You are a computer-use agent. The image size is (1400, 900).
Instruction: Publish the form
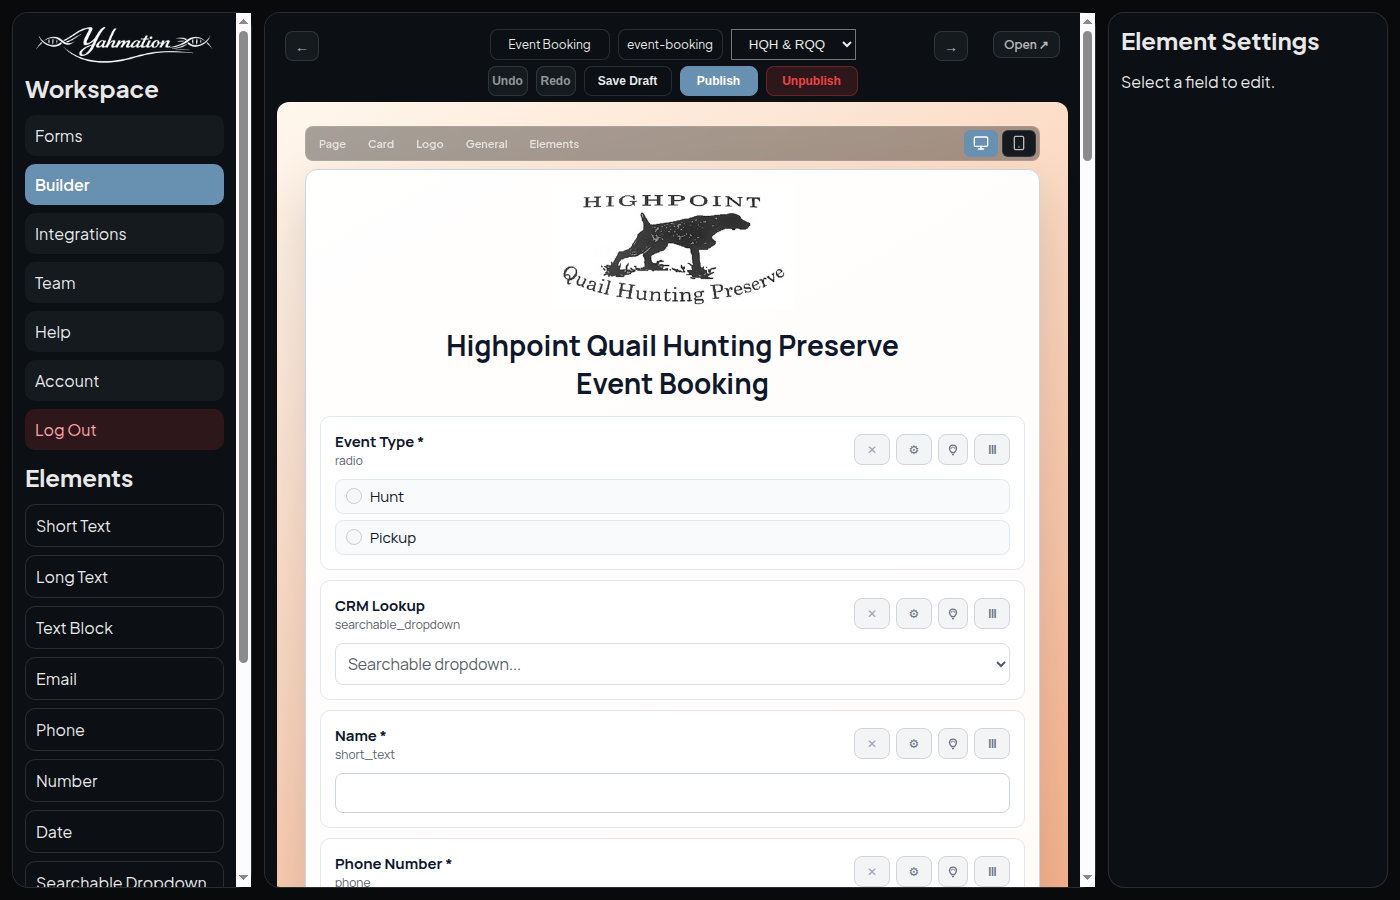click(719, 81)
